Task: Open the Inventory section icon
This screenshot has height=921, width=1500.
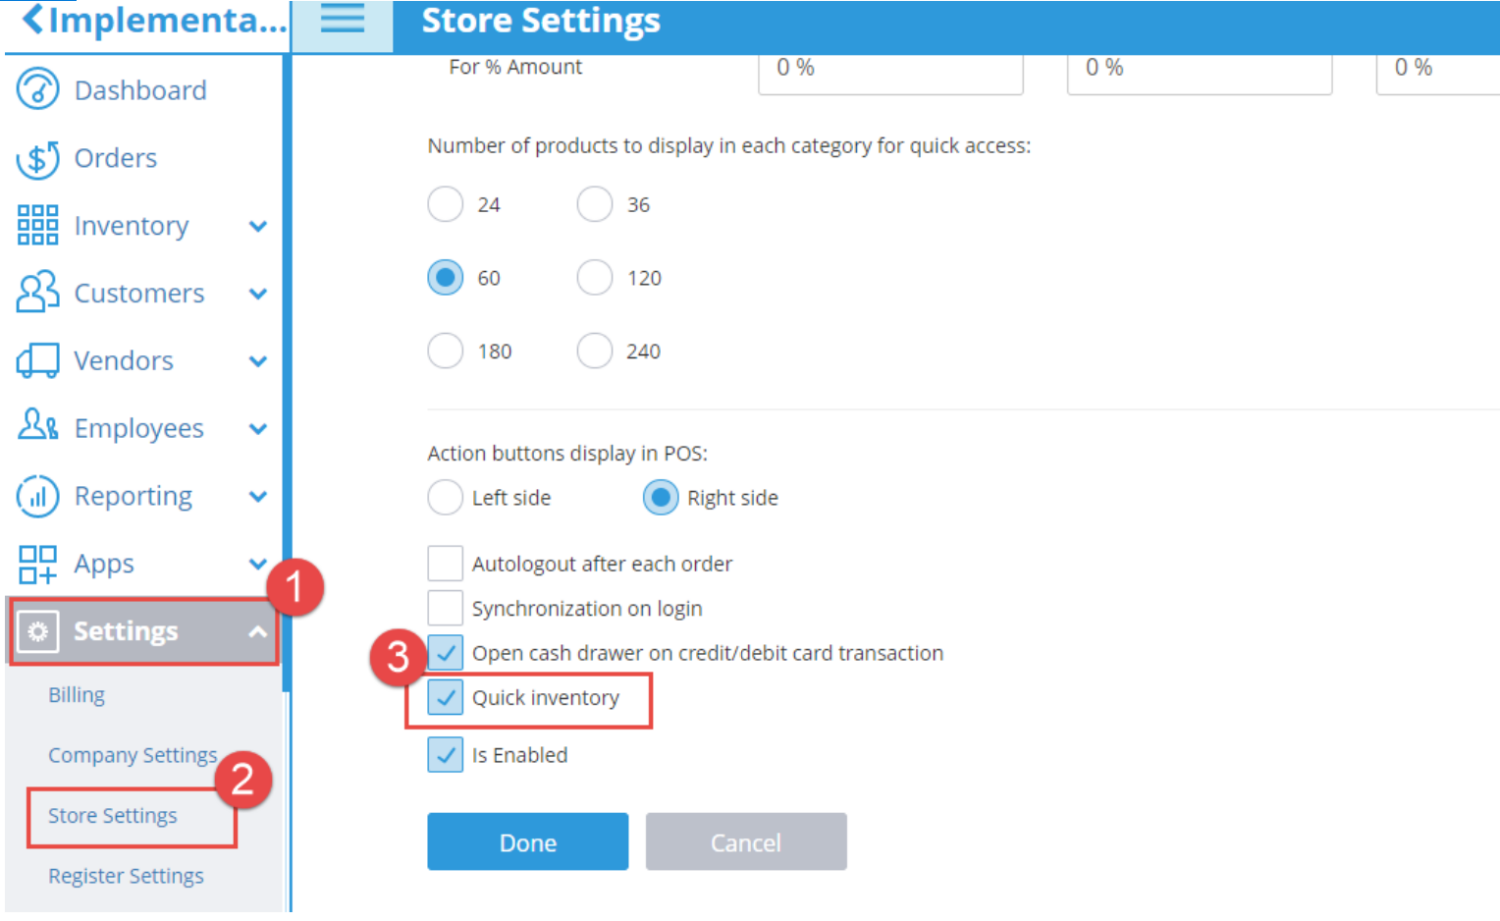Action: tap(37, 225)
